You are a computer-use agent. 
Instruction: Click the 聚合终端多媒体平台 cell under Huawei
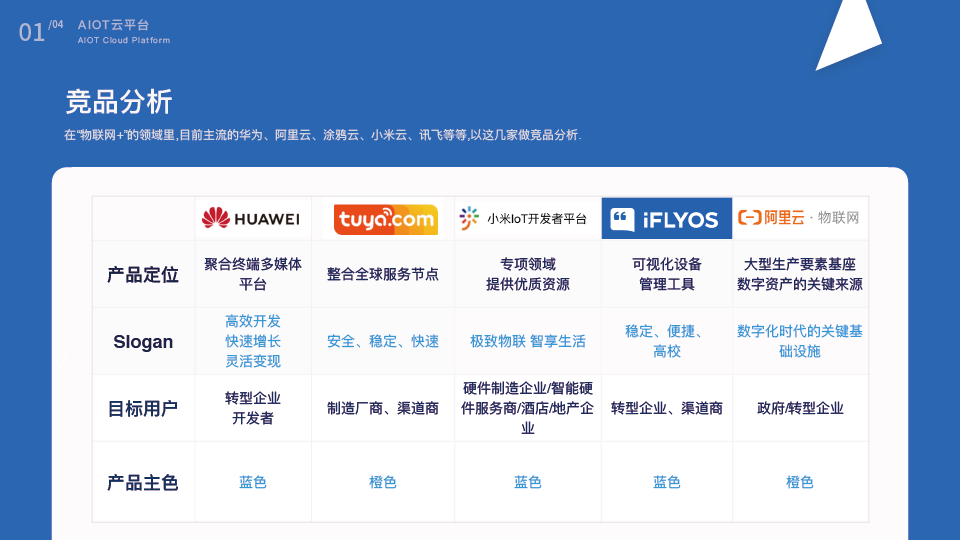tap(253, 274)
